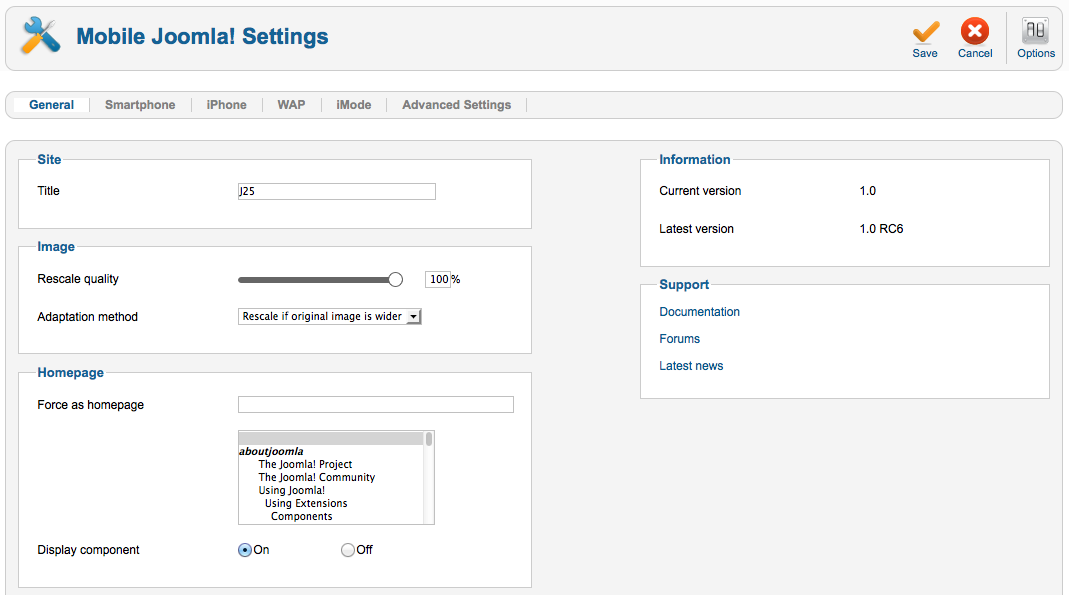Focus the site Title input field
The width and height of the screenshot is (1069, 595).
tap(337, 192)
